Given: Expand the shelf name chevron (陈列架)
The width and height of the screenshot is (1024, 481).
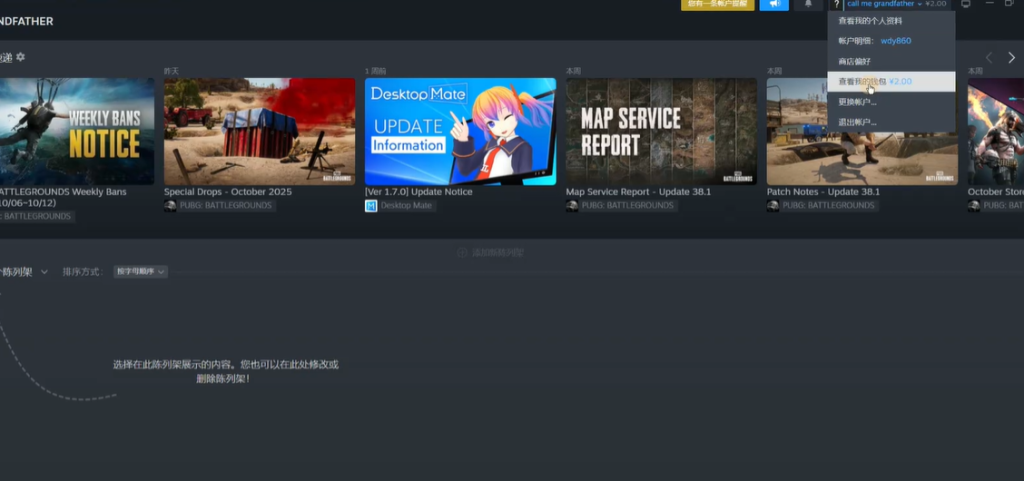Looking at the screenshot, I should [x=44, y=272].
